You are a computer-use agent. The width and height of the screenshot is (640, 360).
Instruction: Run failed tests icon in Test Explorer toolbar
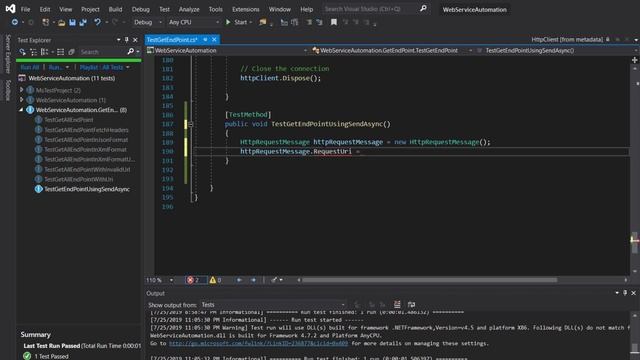click(22, 52)
